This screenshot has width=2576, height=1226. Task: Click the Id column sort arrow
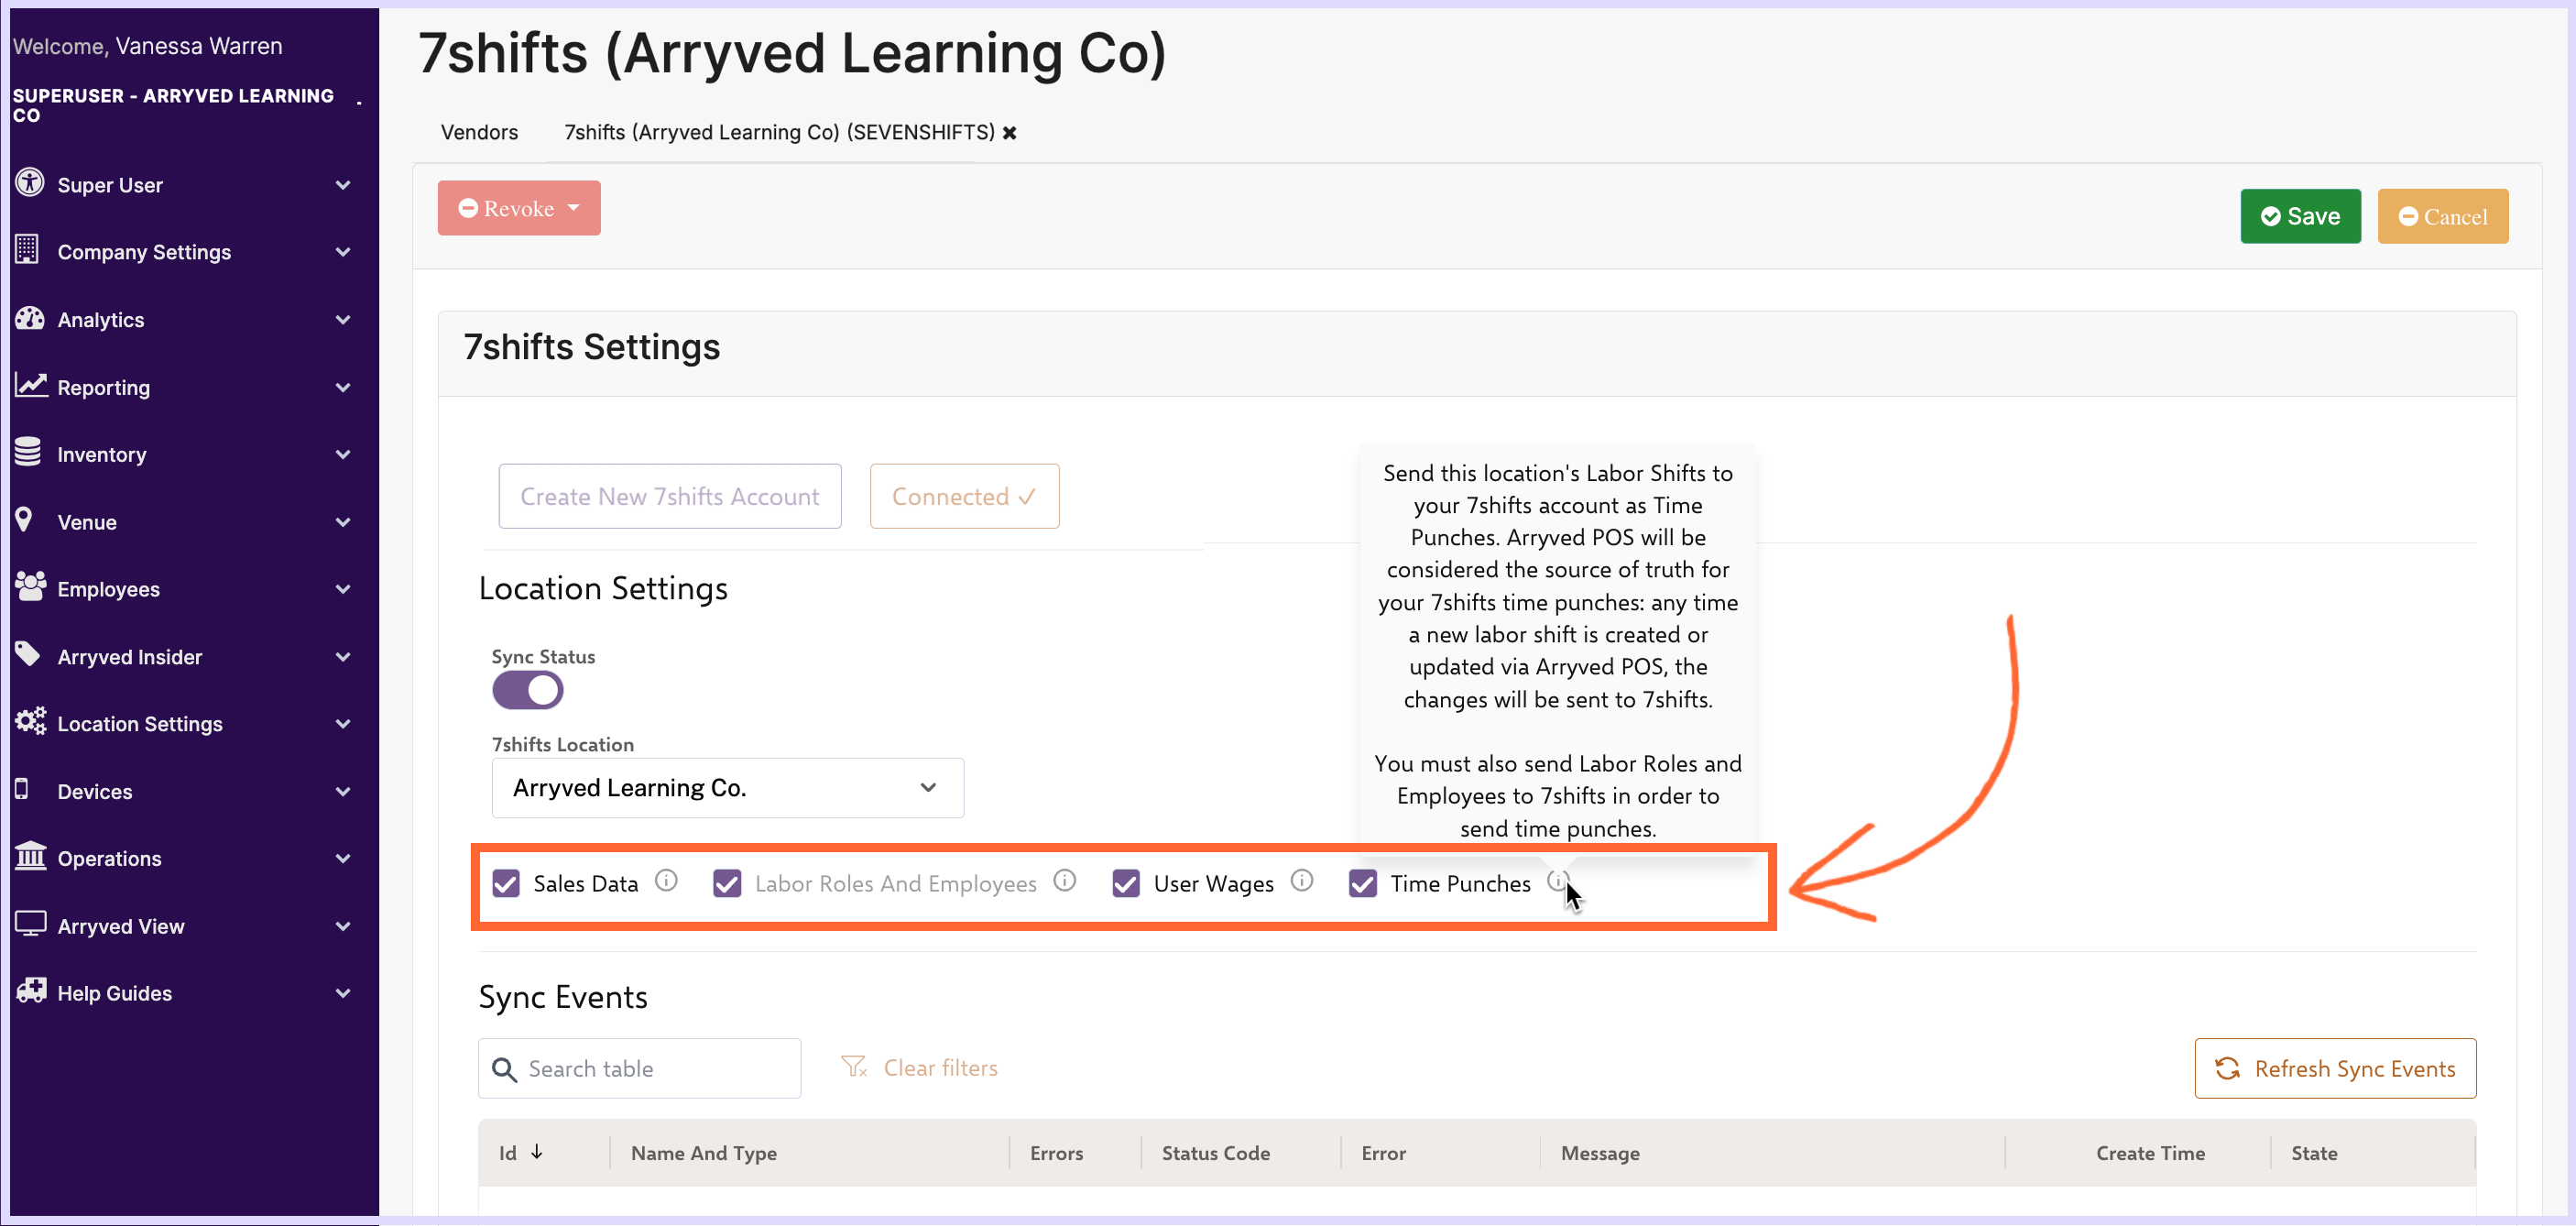click(537, 1152)
